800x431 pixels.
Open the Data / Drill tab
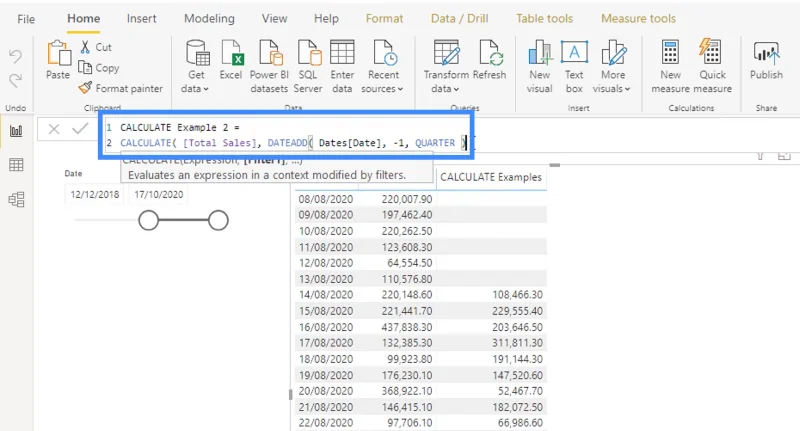(x=459, y=19)
